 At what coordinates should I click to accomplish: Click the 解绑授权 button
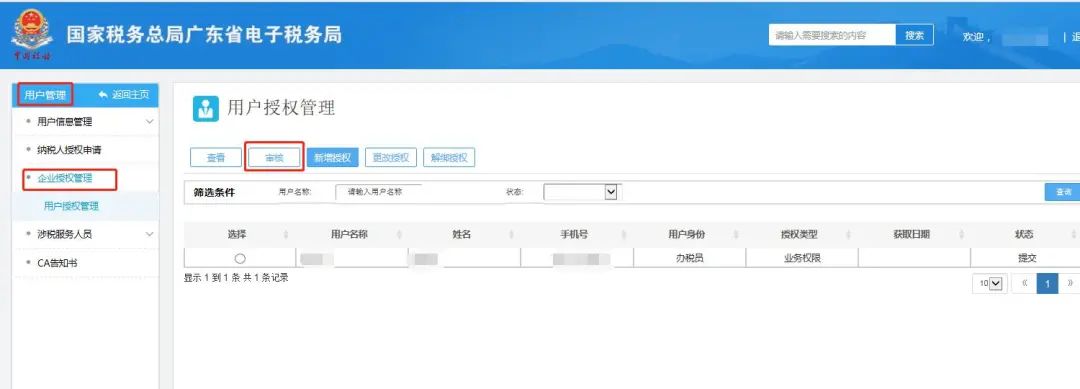coord(449,158)
